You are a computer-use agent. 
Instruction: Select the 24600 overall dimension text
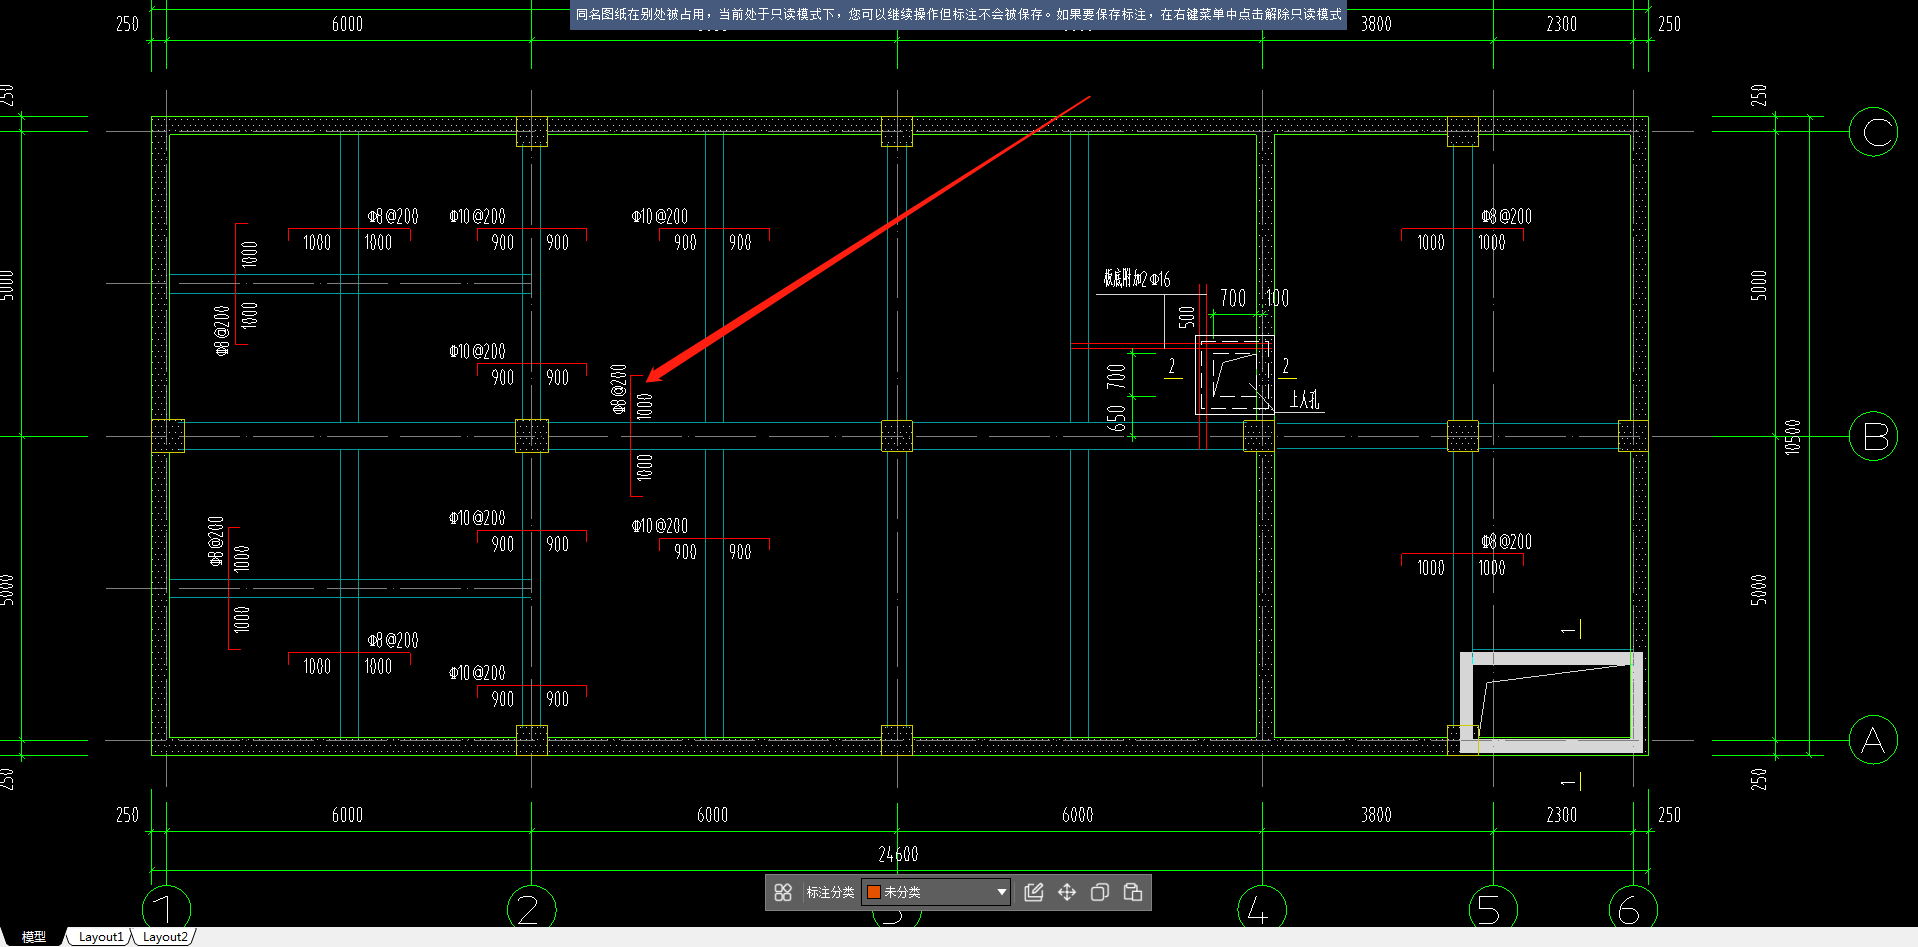(898, 854)
